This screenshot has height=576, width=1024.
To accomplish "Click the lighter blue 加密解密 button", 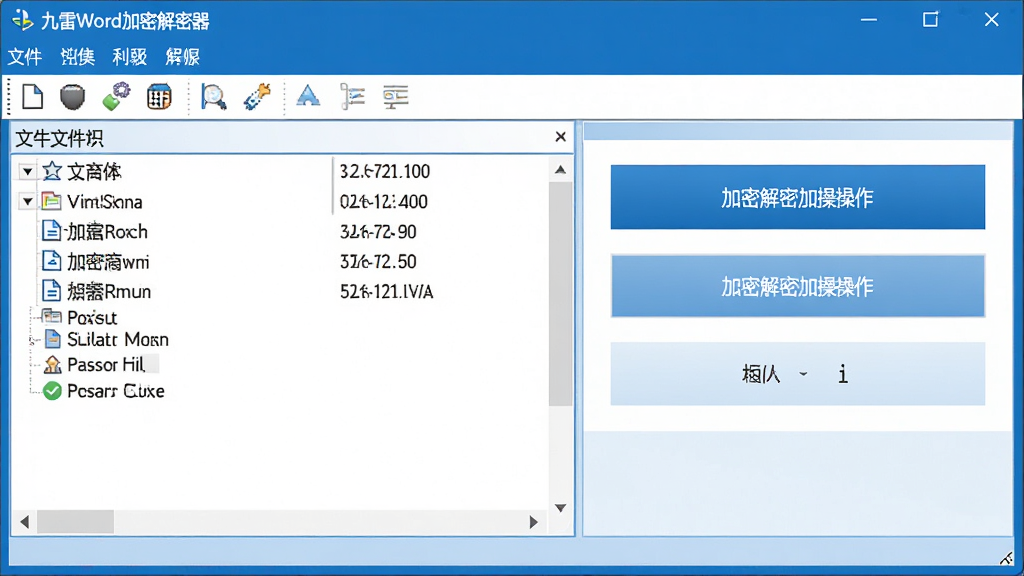I will [797, 286].
